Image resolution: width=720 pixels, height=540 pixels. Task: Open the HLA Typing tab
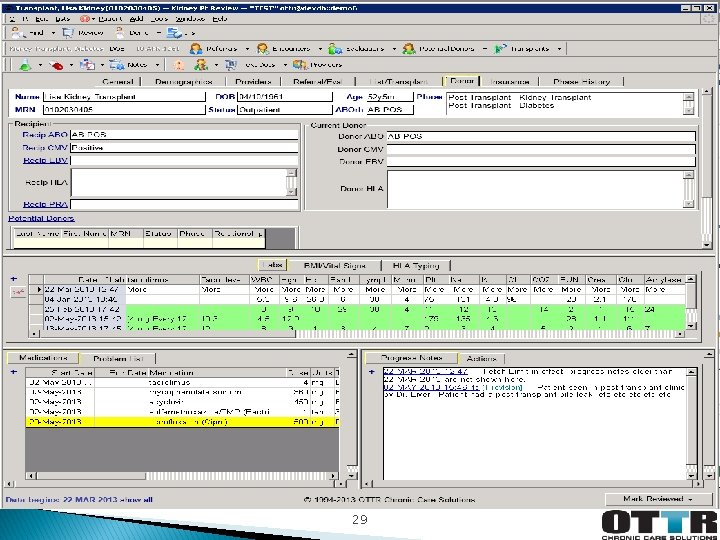click(x=415, y=265)
